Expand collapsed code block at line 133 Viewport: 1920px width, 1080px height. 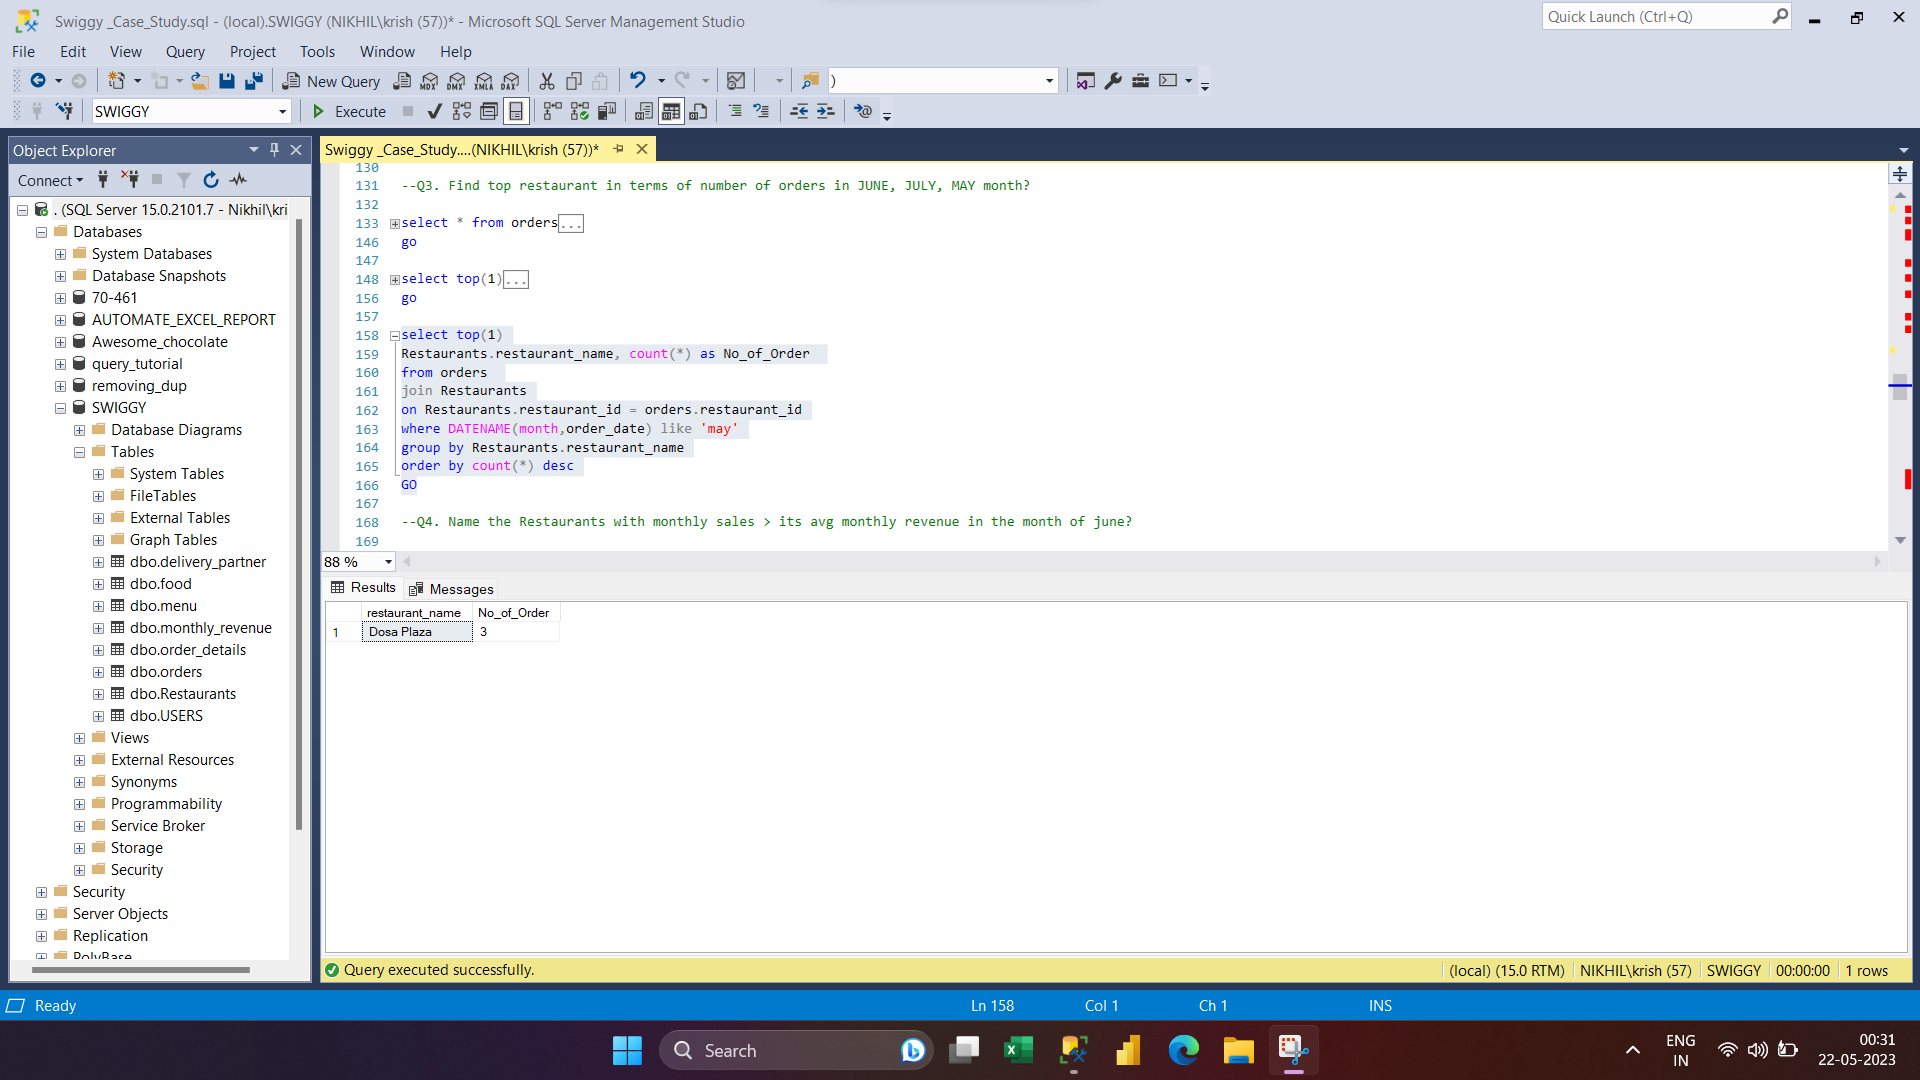(x=395, y=224)
